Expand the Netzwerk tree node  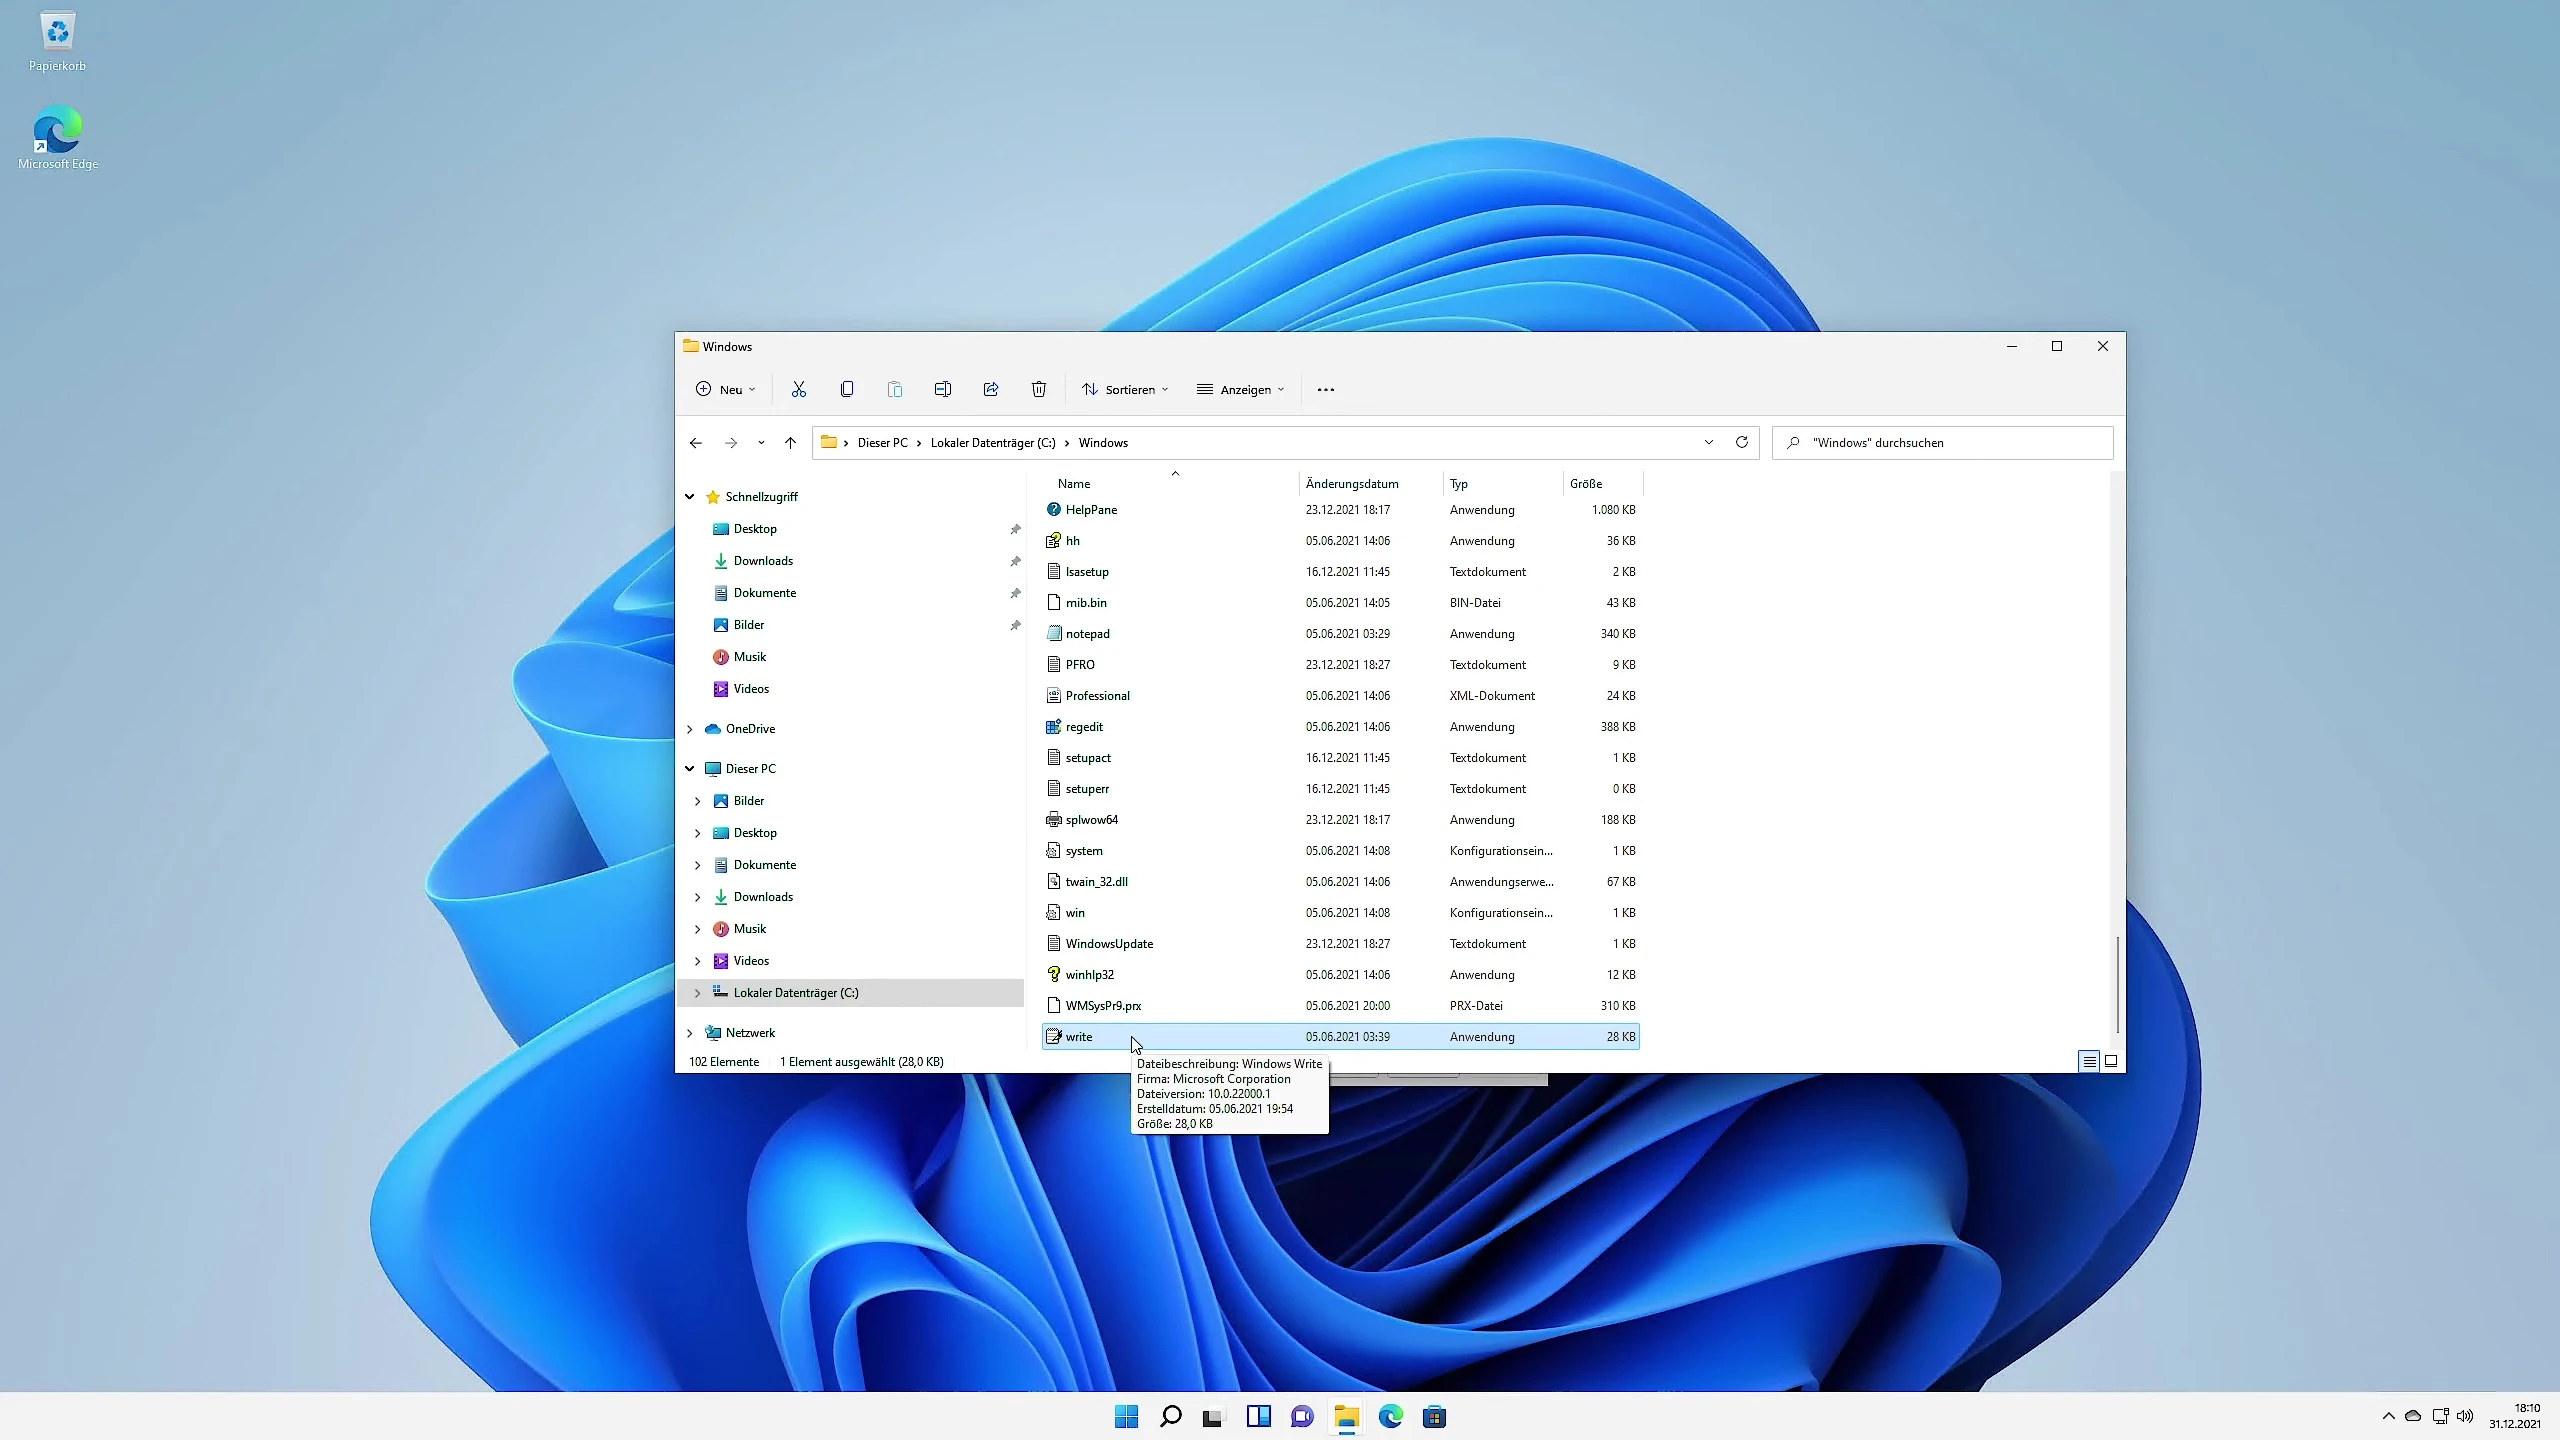[x=689, y=1033]
